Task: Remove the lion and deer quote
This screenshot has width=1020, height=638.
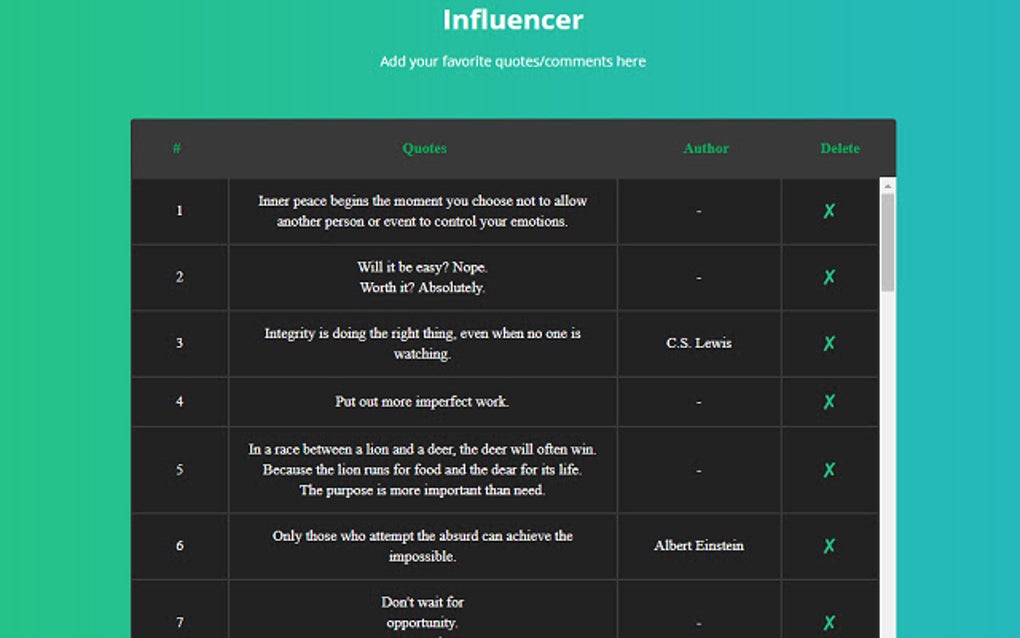Action: point(828,469)
